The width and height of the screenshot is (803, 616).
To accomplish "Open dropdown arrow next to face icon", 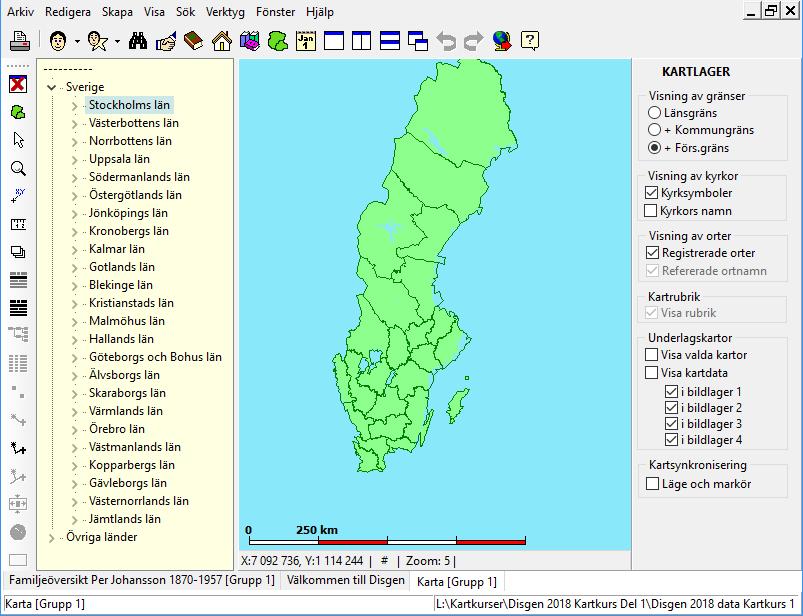I will coord(77,41).
